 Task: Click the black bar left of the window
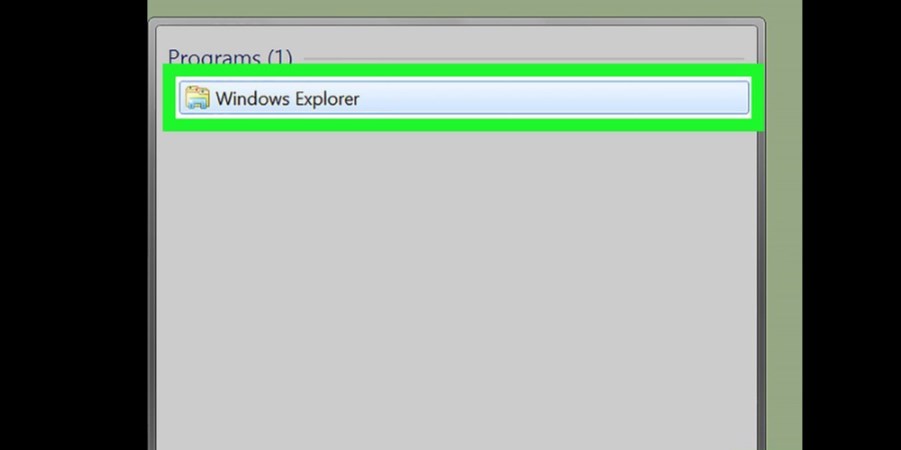pos(74,225)
